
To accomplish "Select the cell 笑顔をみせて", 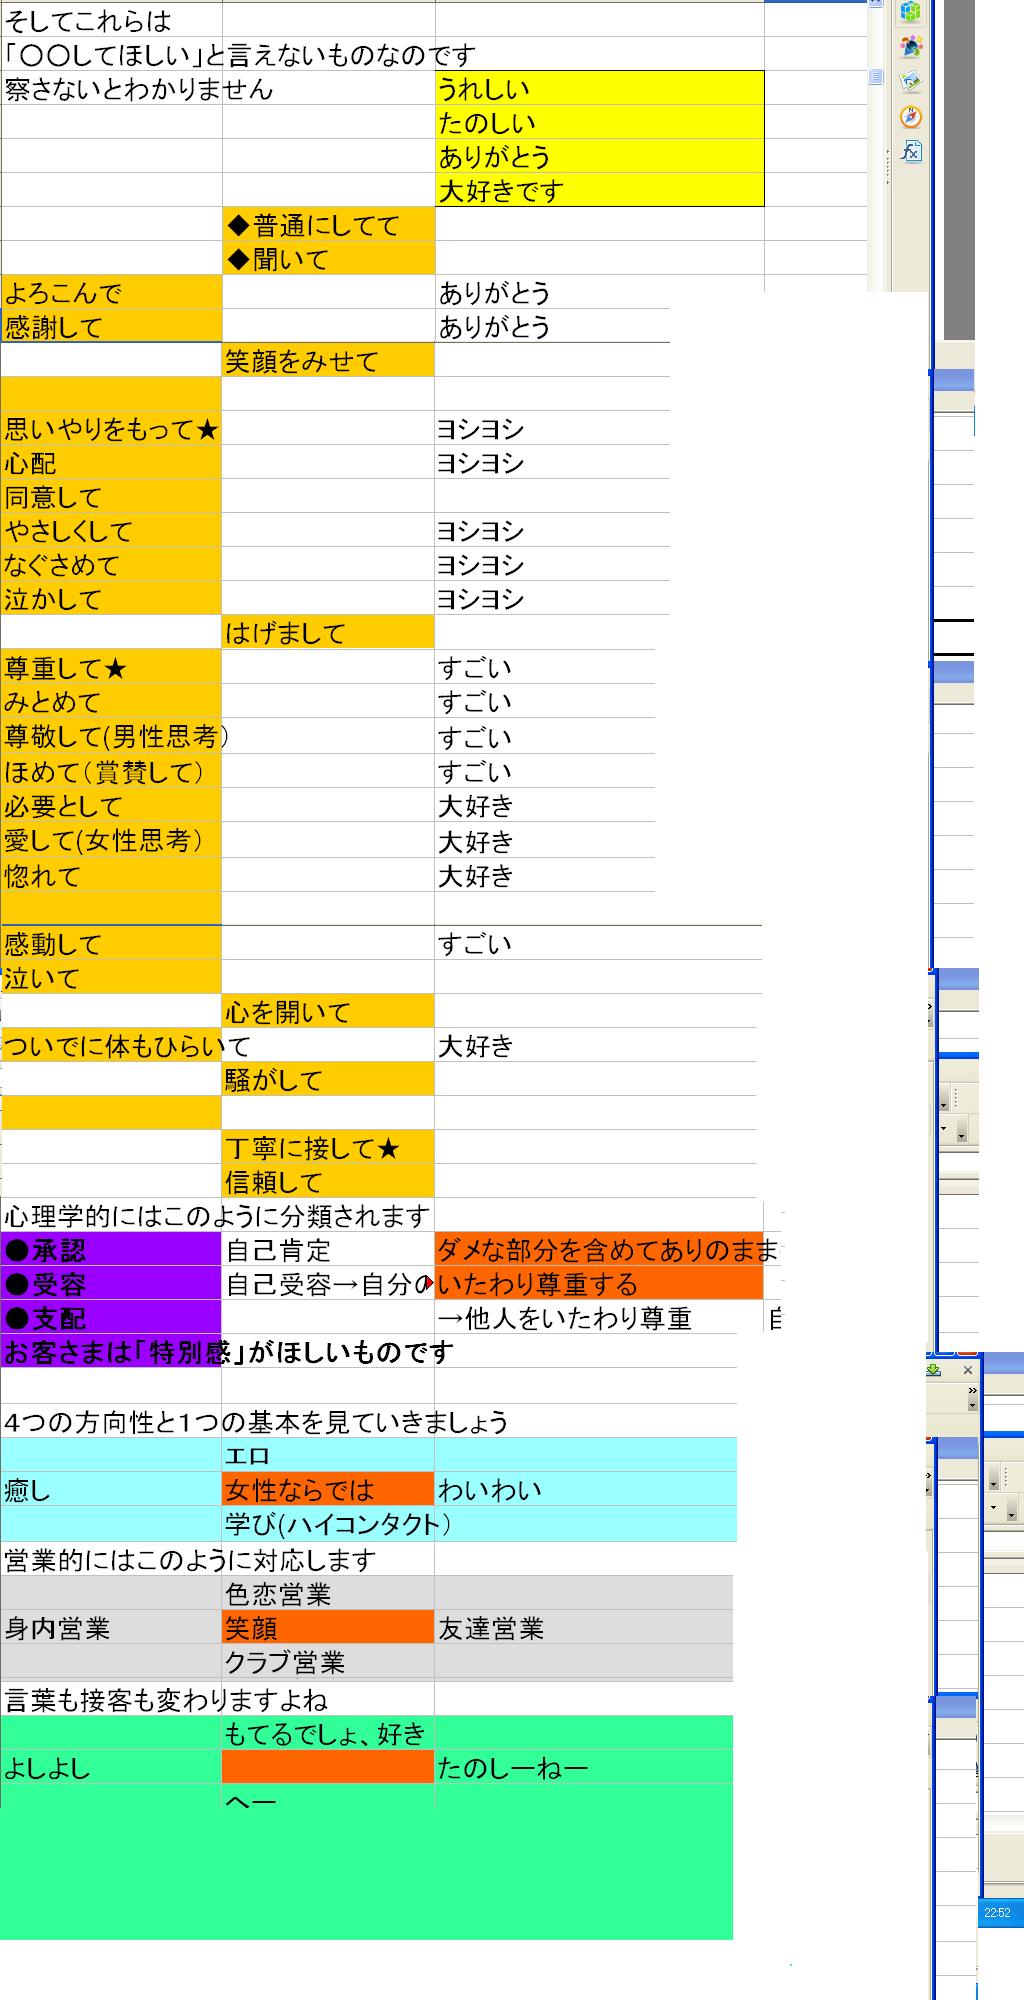I will pos(328,360).
